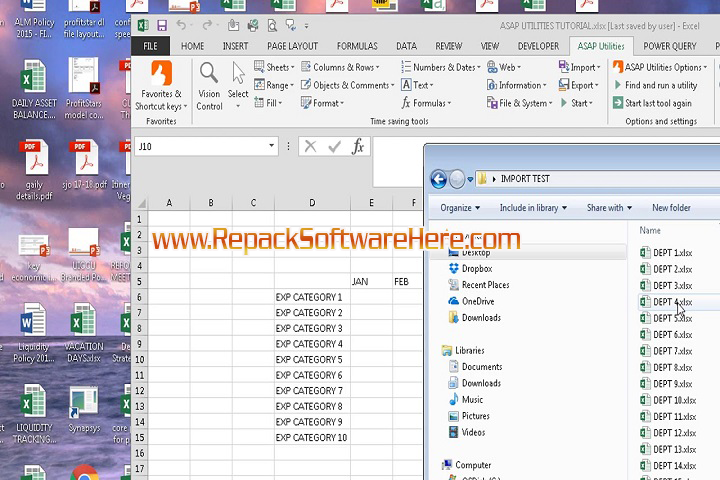
Task: Click the Cancel X in formula bar
Action: coord(310,147)
